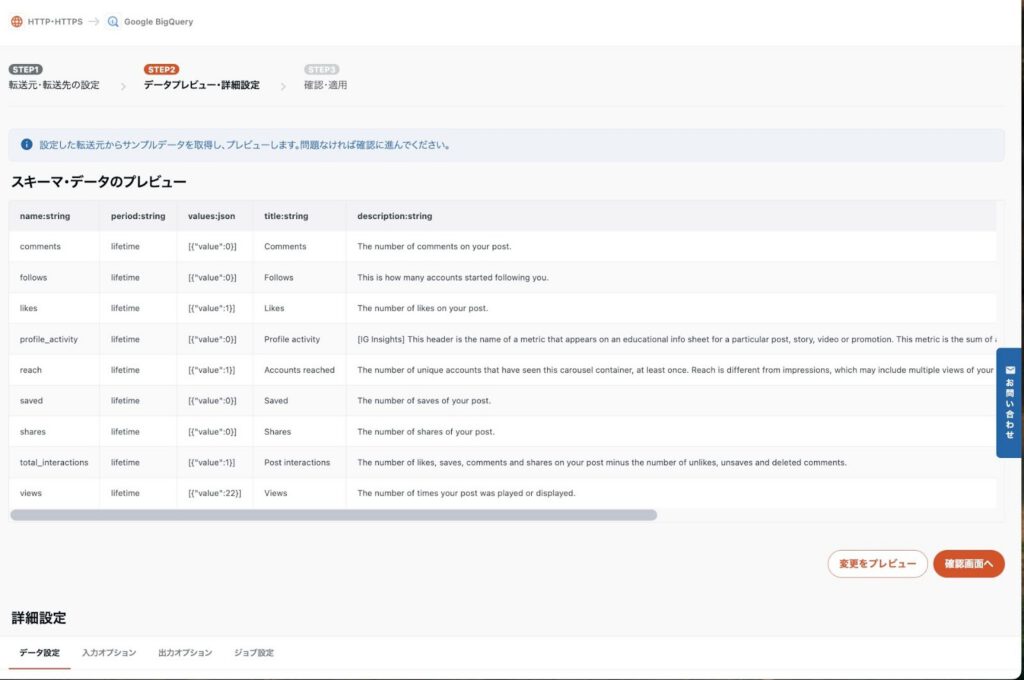Select the 出力オプション tab
The height and width of the screenshot is (680, 1024).
pos(185,653)
